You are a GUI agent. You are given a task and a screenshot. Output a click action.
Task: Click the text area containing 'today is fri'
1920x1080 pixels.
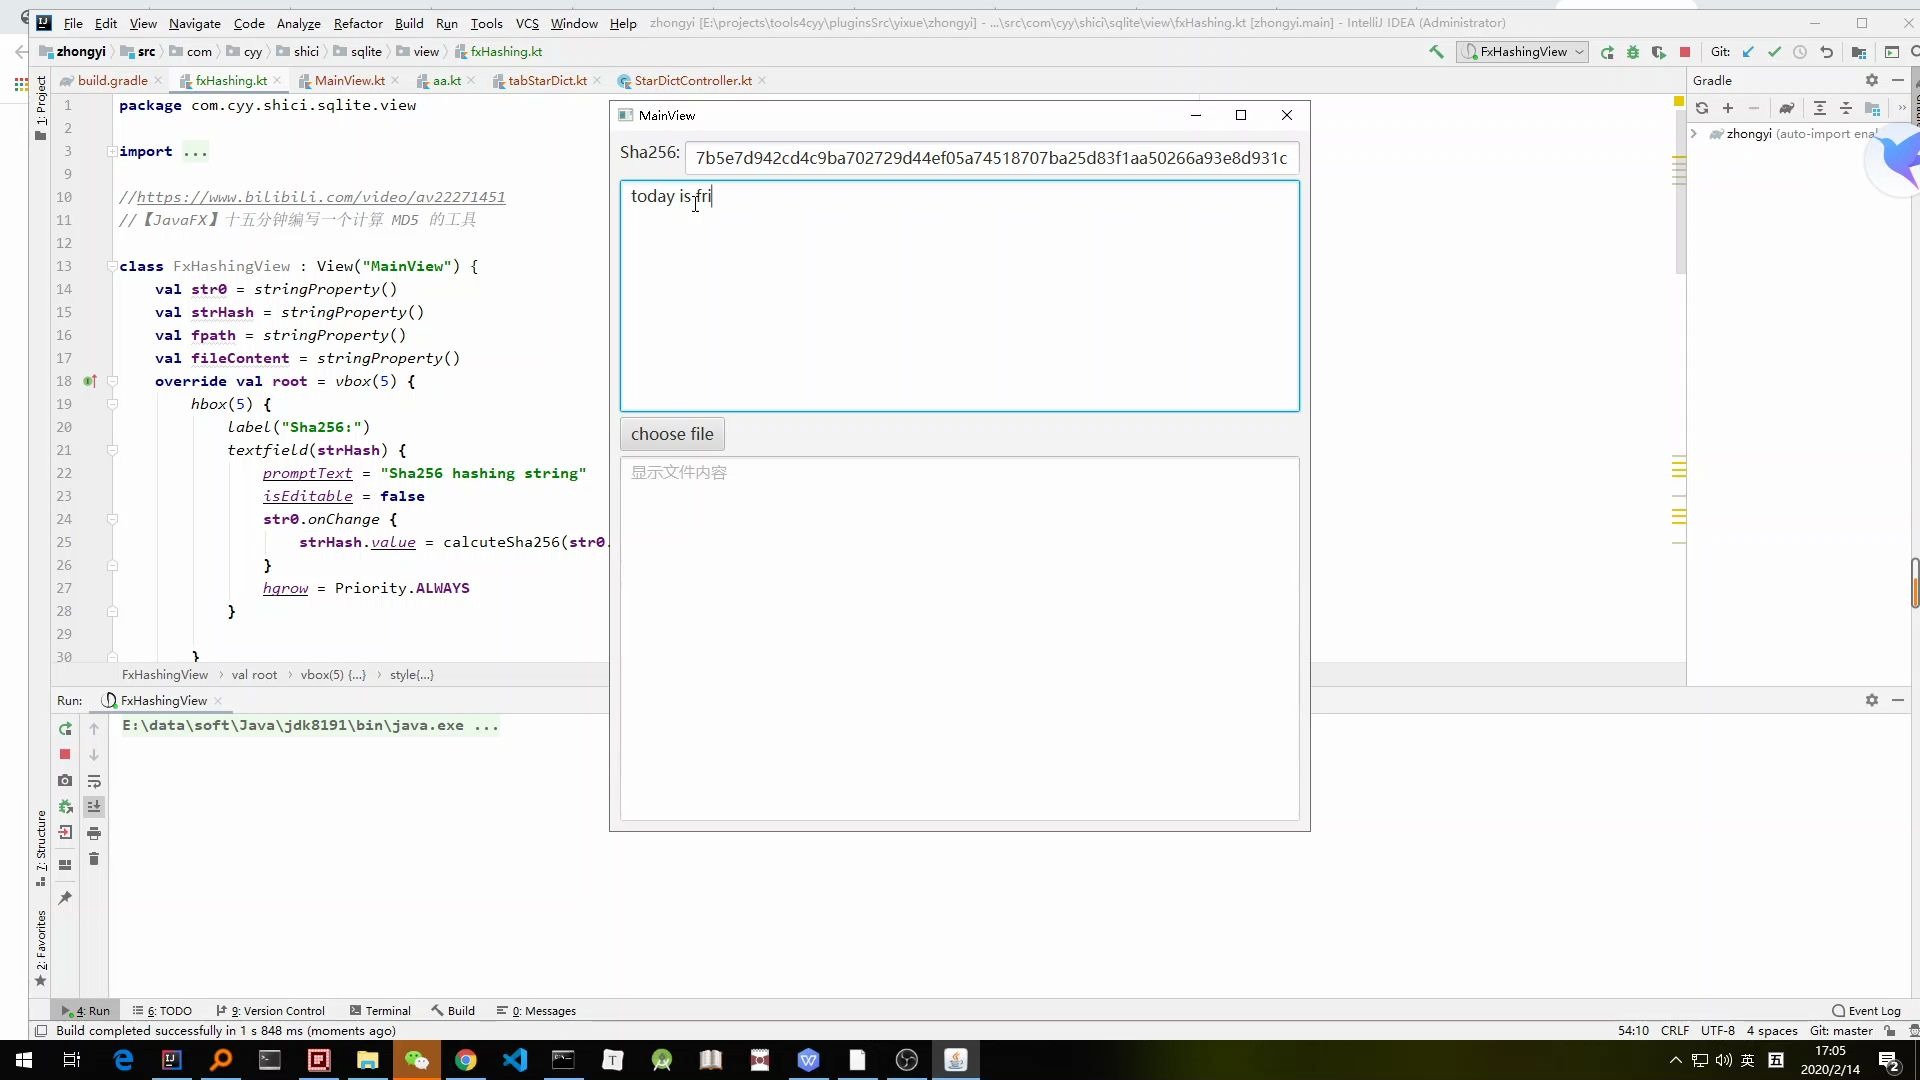(959, 296)
